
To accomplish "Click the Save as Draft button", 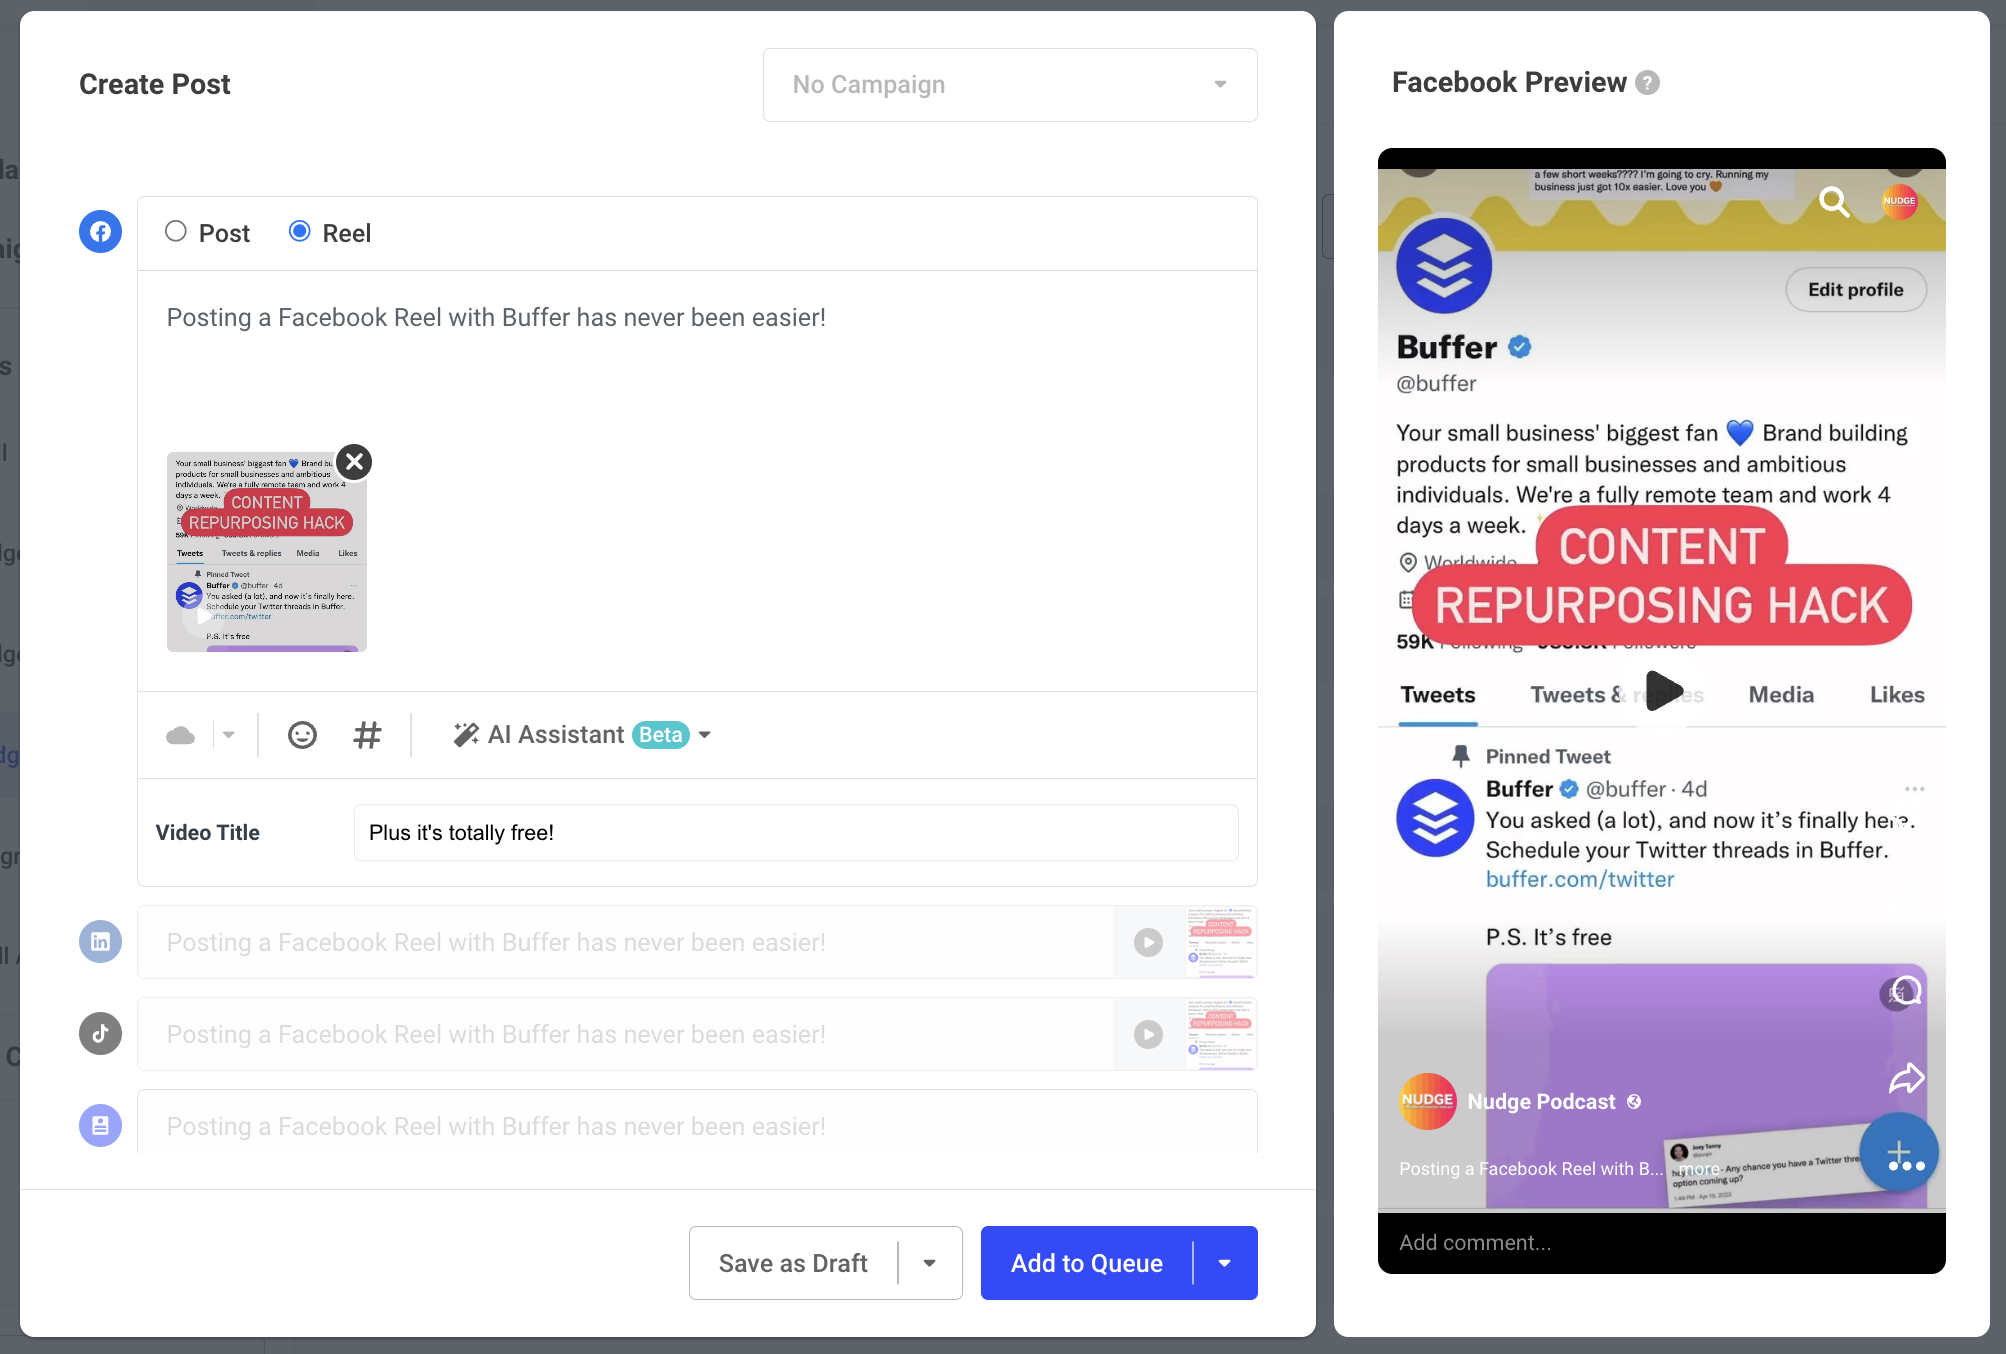I will point(793,1263).
